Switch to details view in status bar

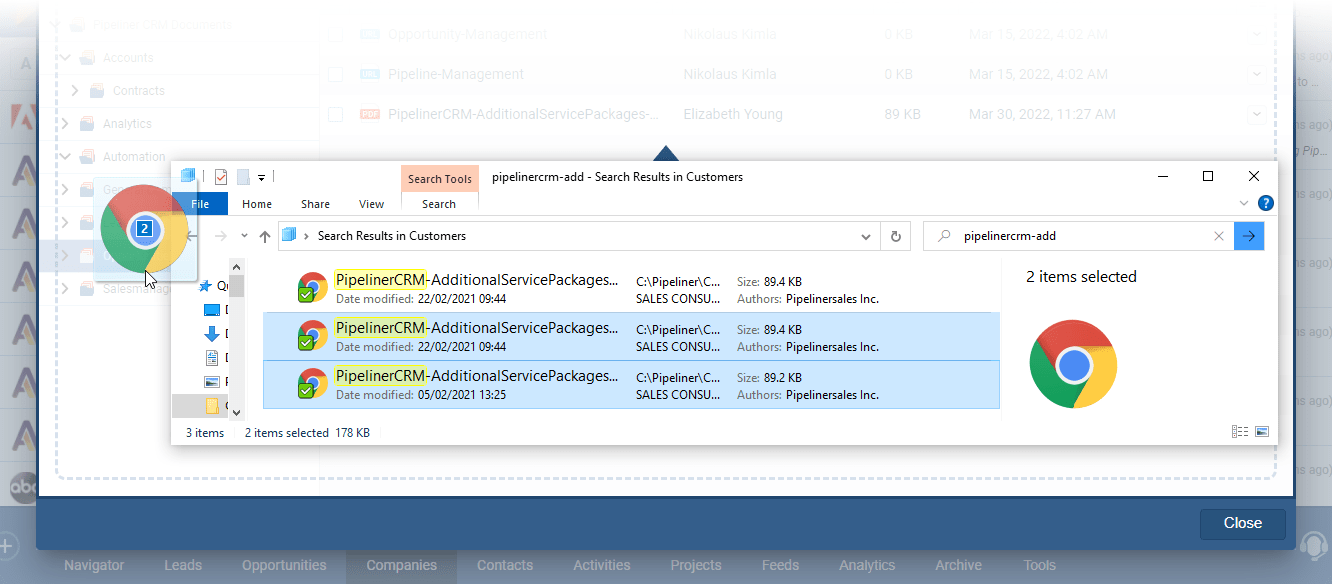[1240, 431]
